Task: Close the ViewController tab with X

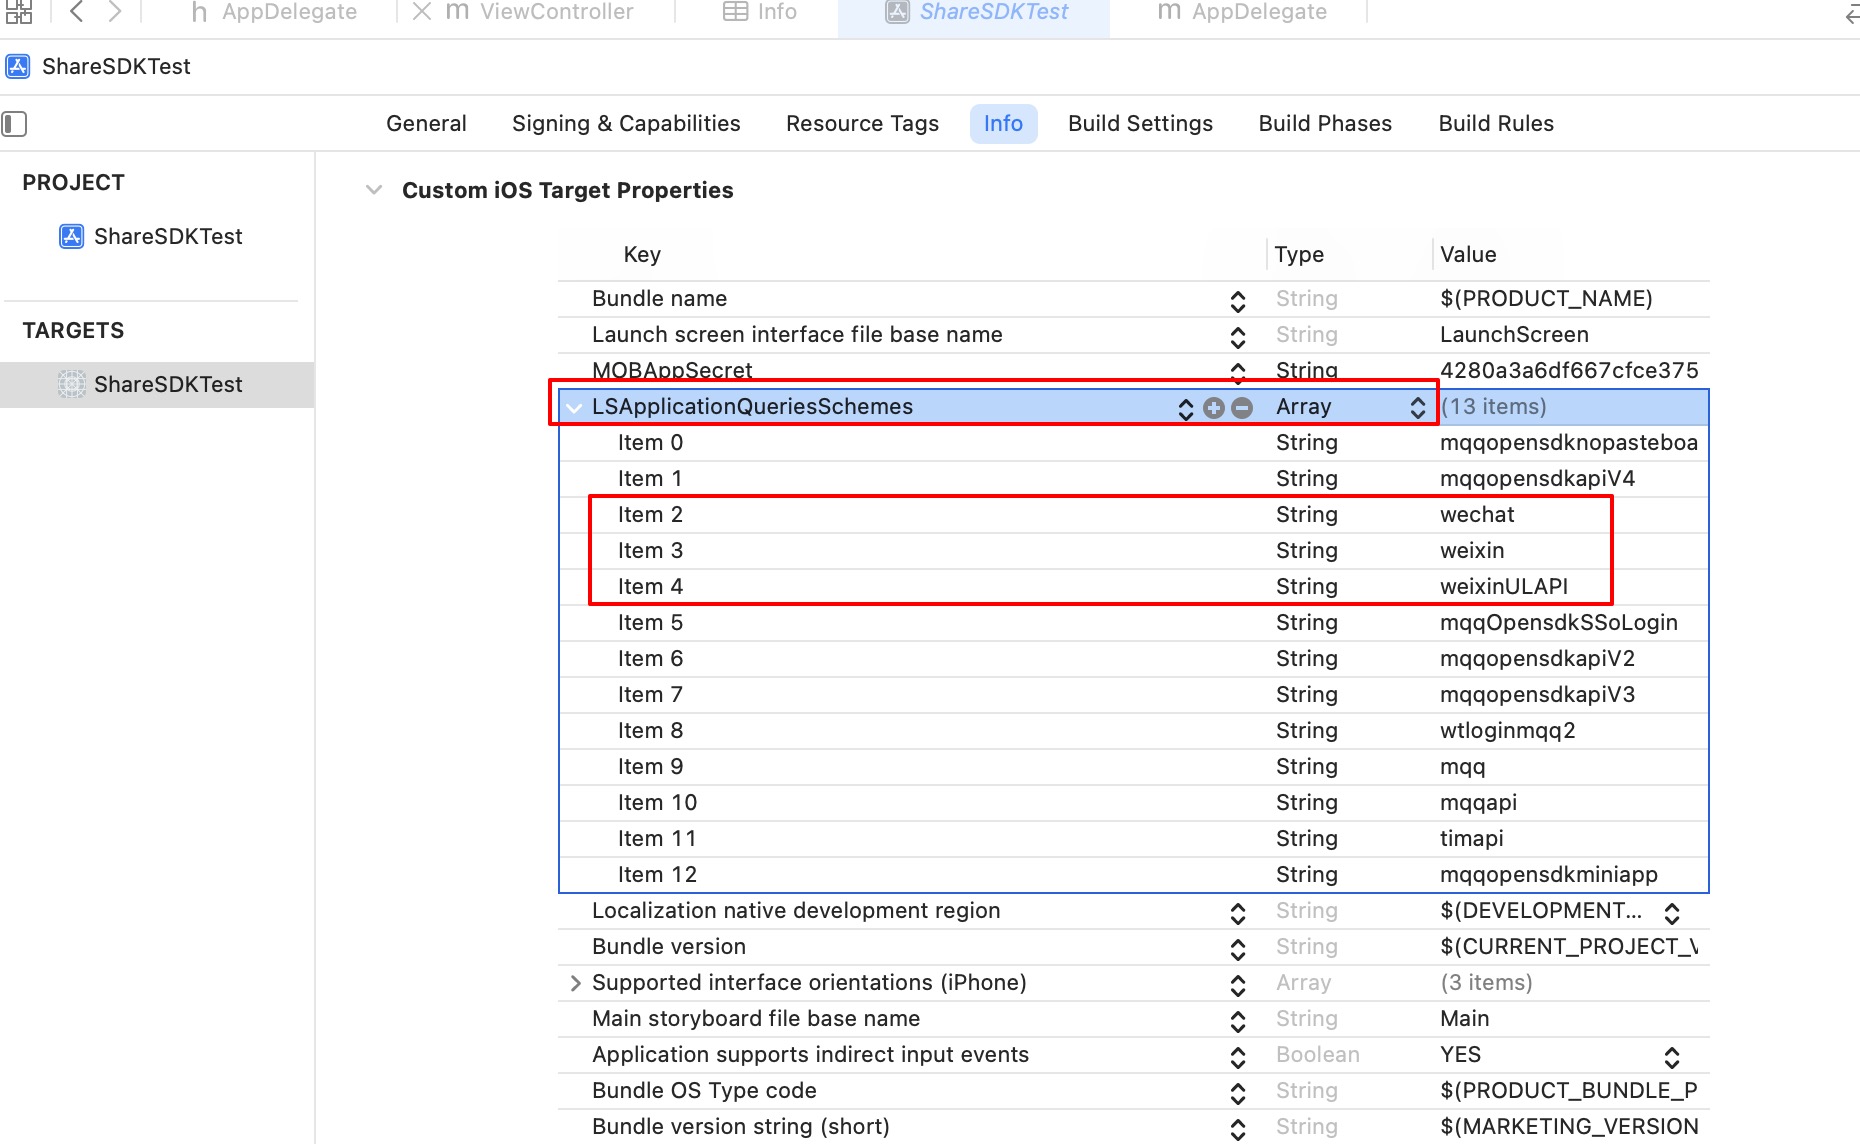Action: pos(422,12)
